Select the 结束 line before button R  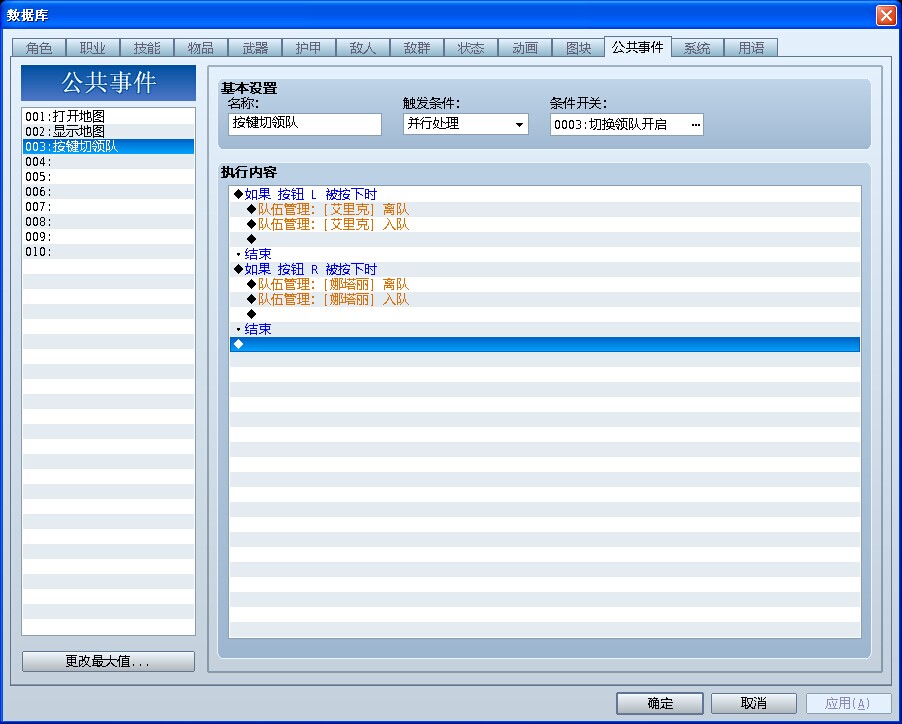[545, 254]
